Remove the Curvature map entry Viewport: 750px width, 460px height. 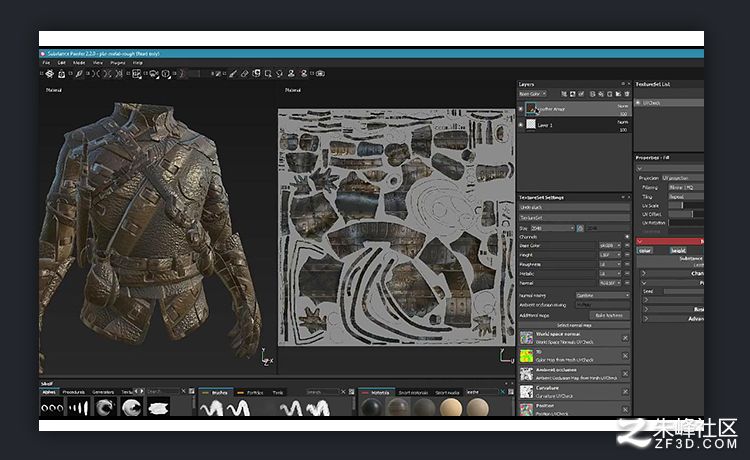coord(625,392)
